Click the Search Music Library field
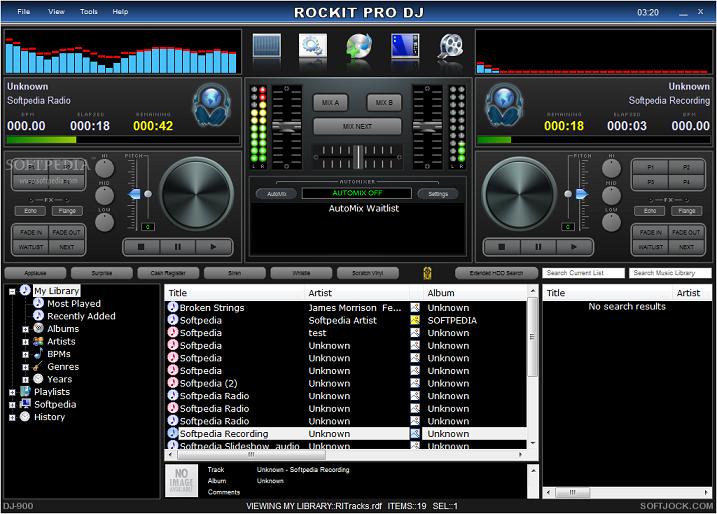Image resolution: width=717 pixels, height=514 pixels. click(669, 273)
